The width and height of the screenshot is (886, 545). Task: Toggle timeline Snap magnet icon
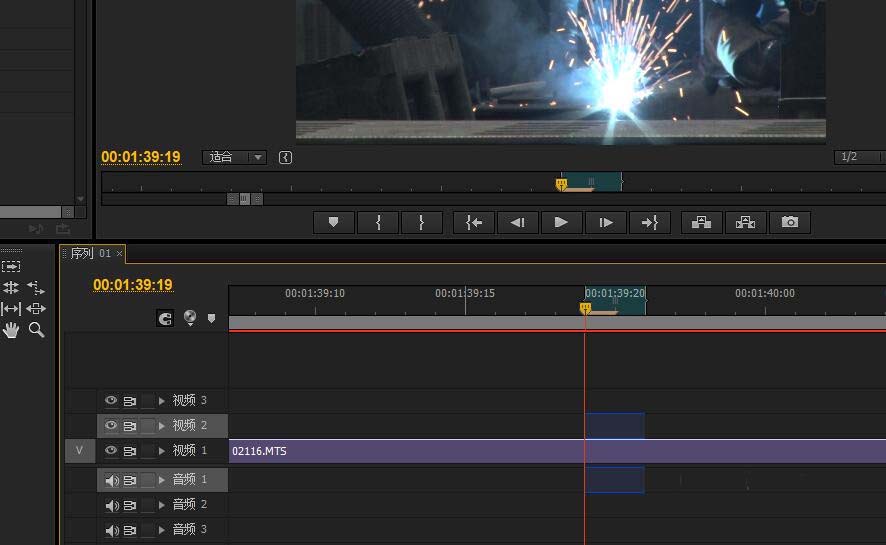click(165, 319)
